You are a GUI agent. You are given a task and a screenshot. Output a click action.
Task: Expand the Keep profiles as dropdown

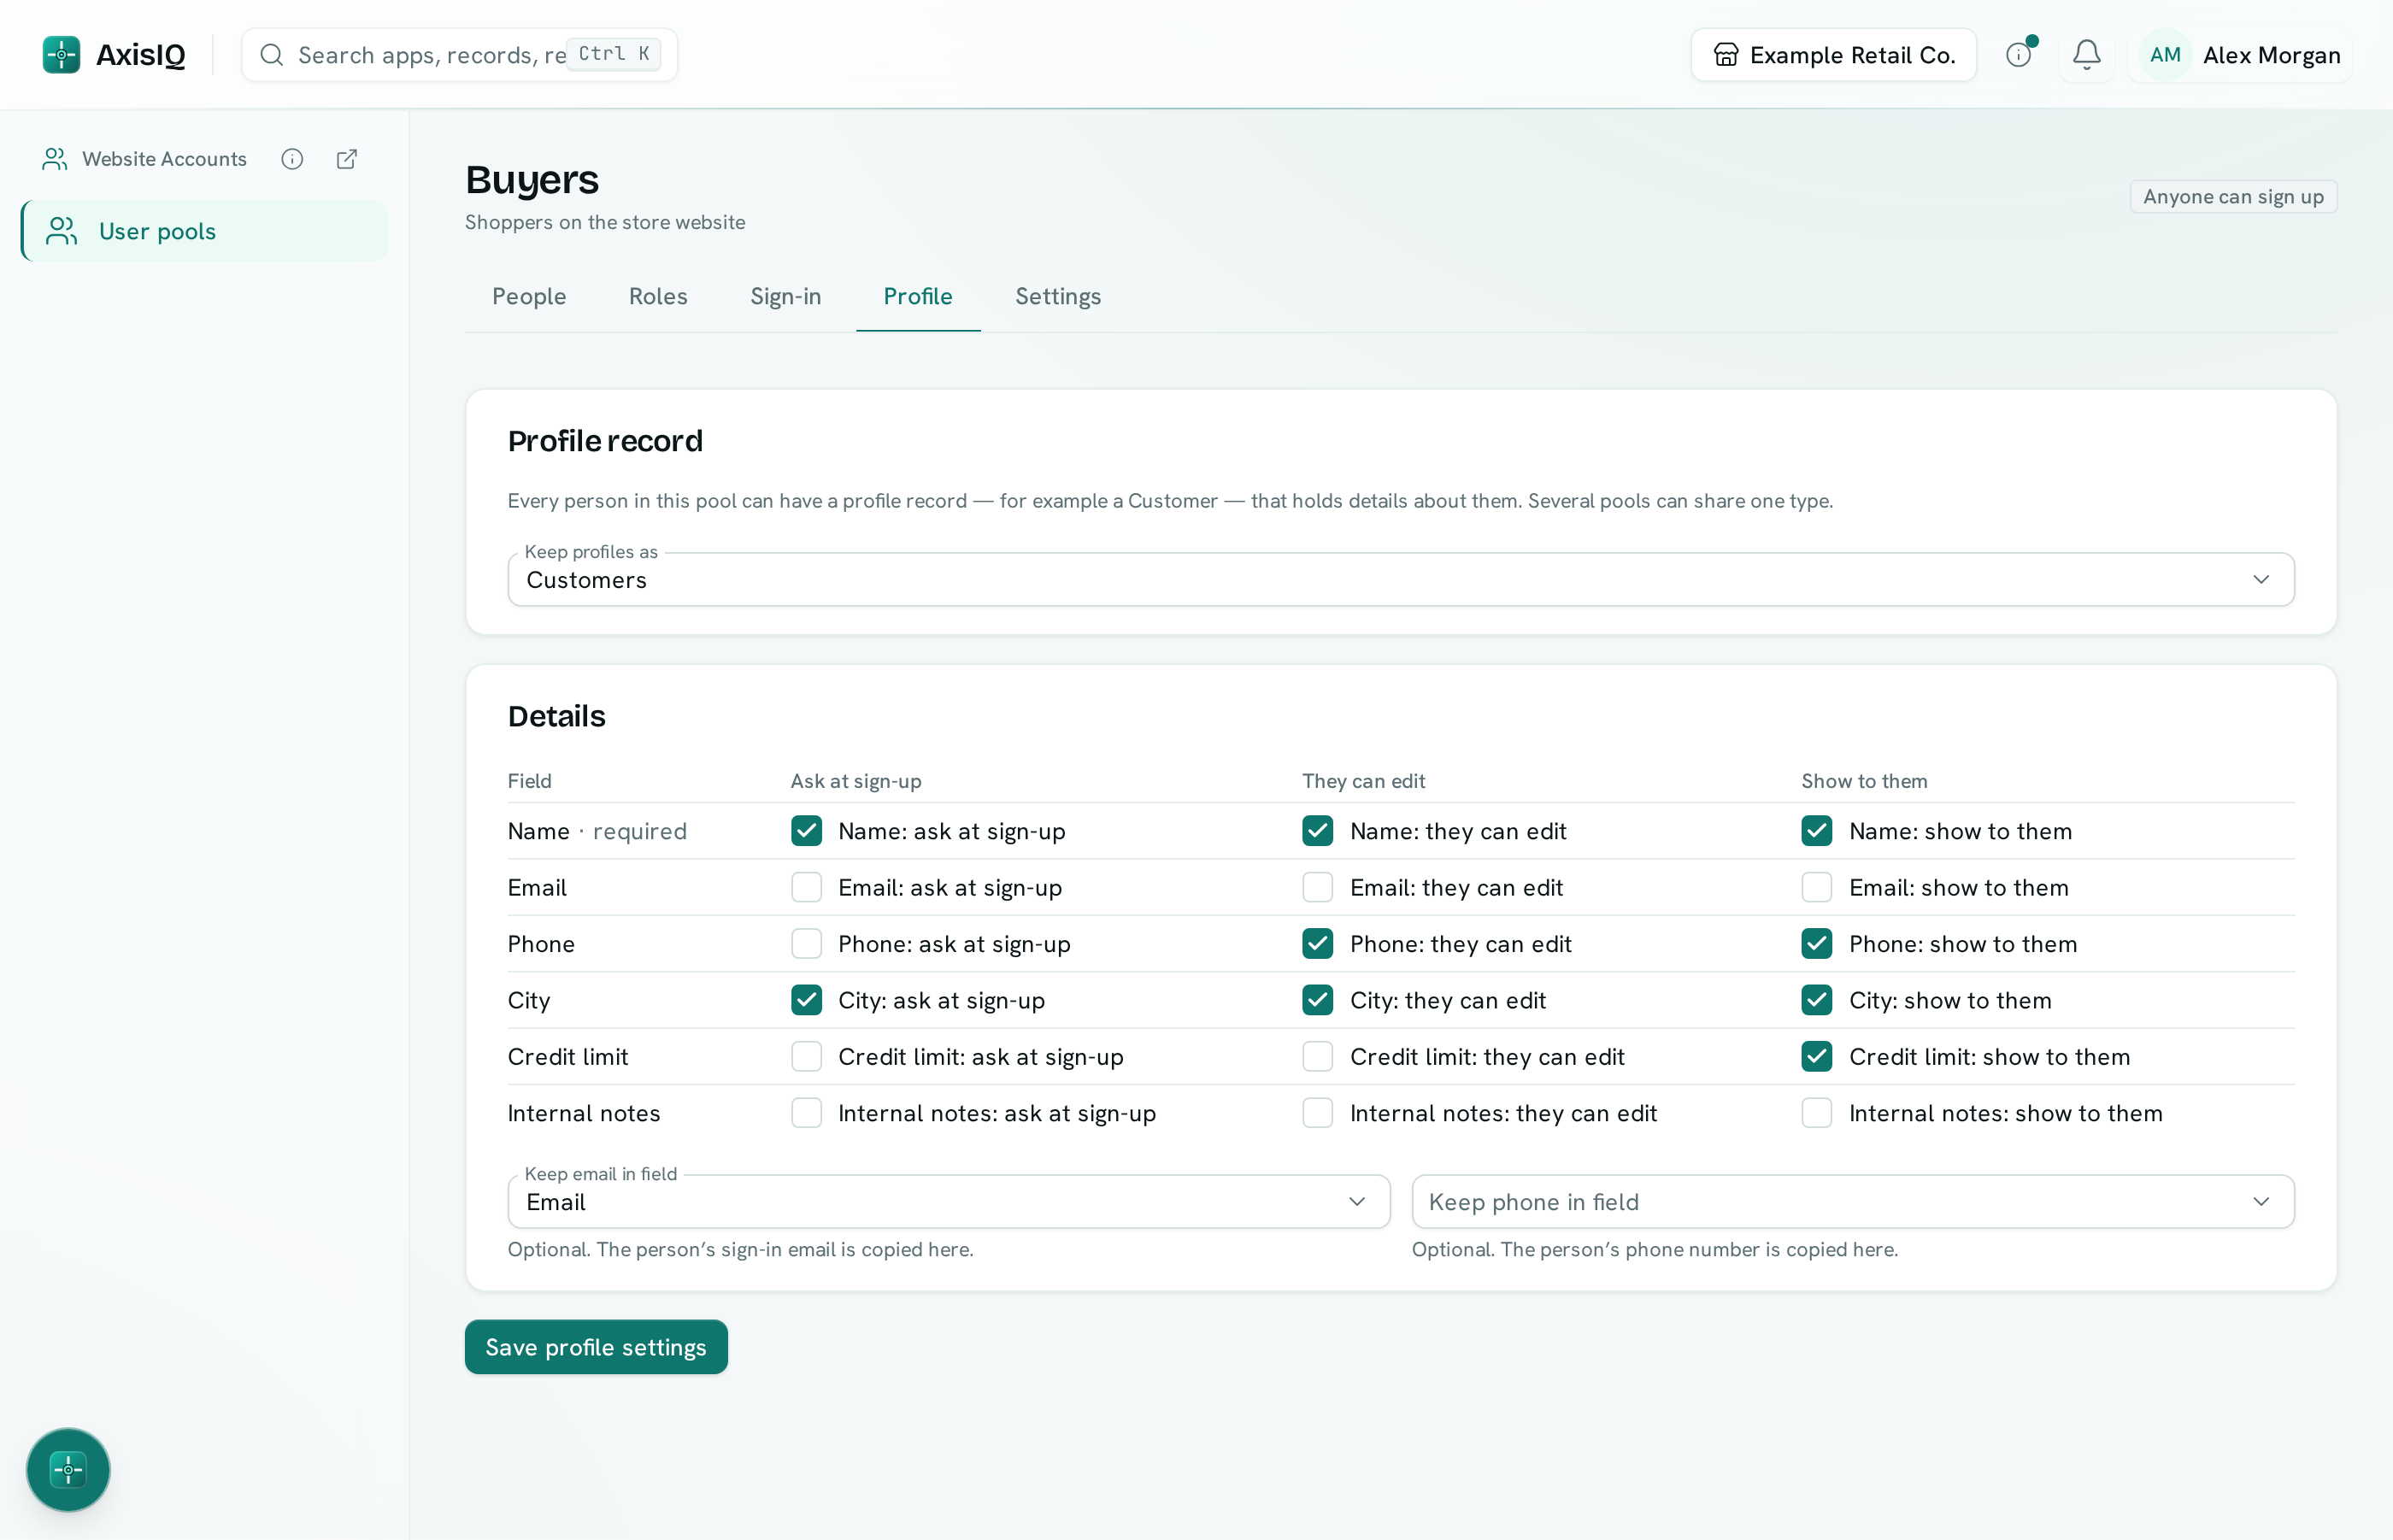point(1400,580)
